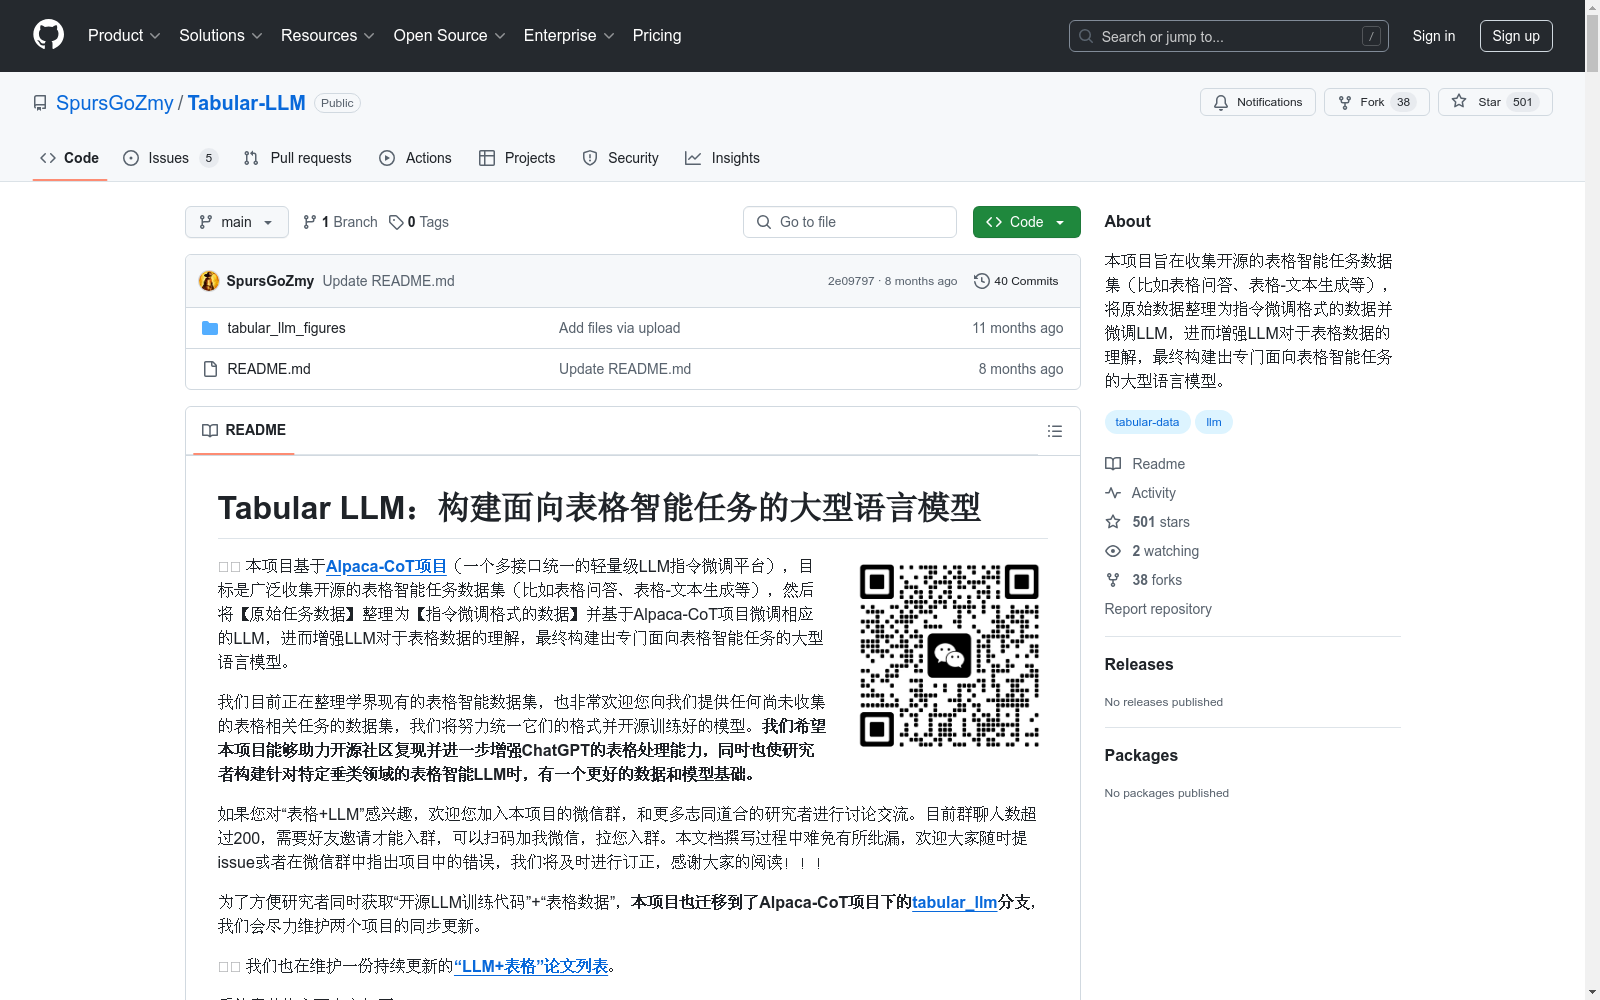Open the green Code dropdown button
Viewport: 1600px width, 1000px height.
(1026, 222)
